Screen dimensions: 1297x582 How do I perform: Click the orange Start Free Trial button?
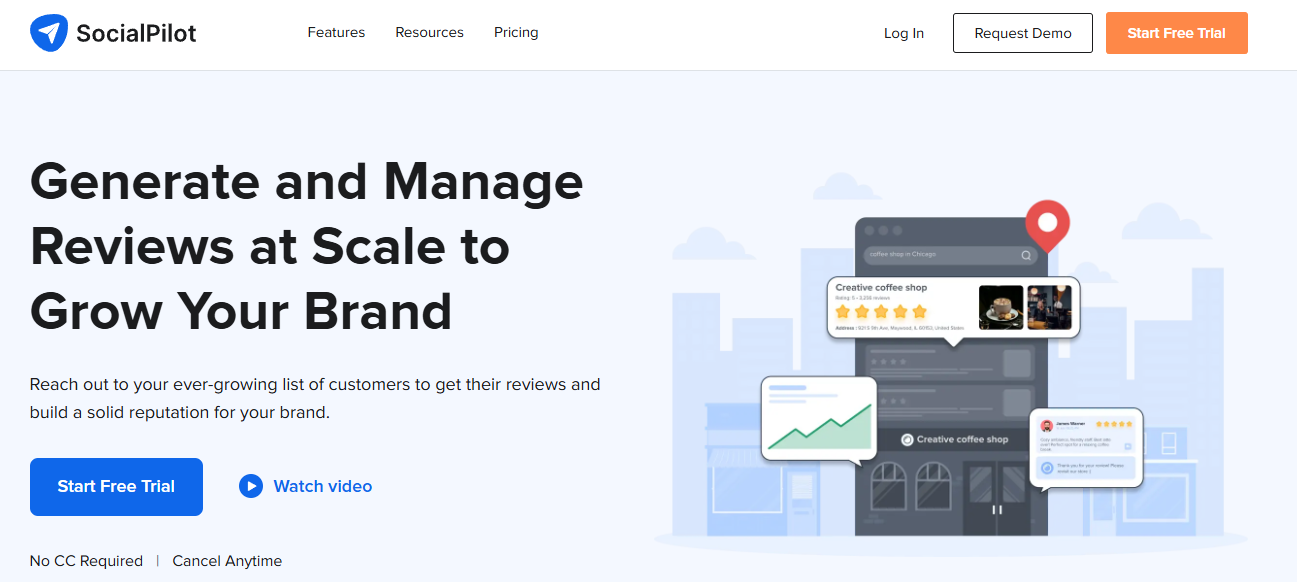(1176, 33)
